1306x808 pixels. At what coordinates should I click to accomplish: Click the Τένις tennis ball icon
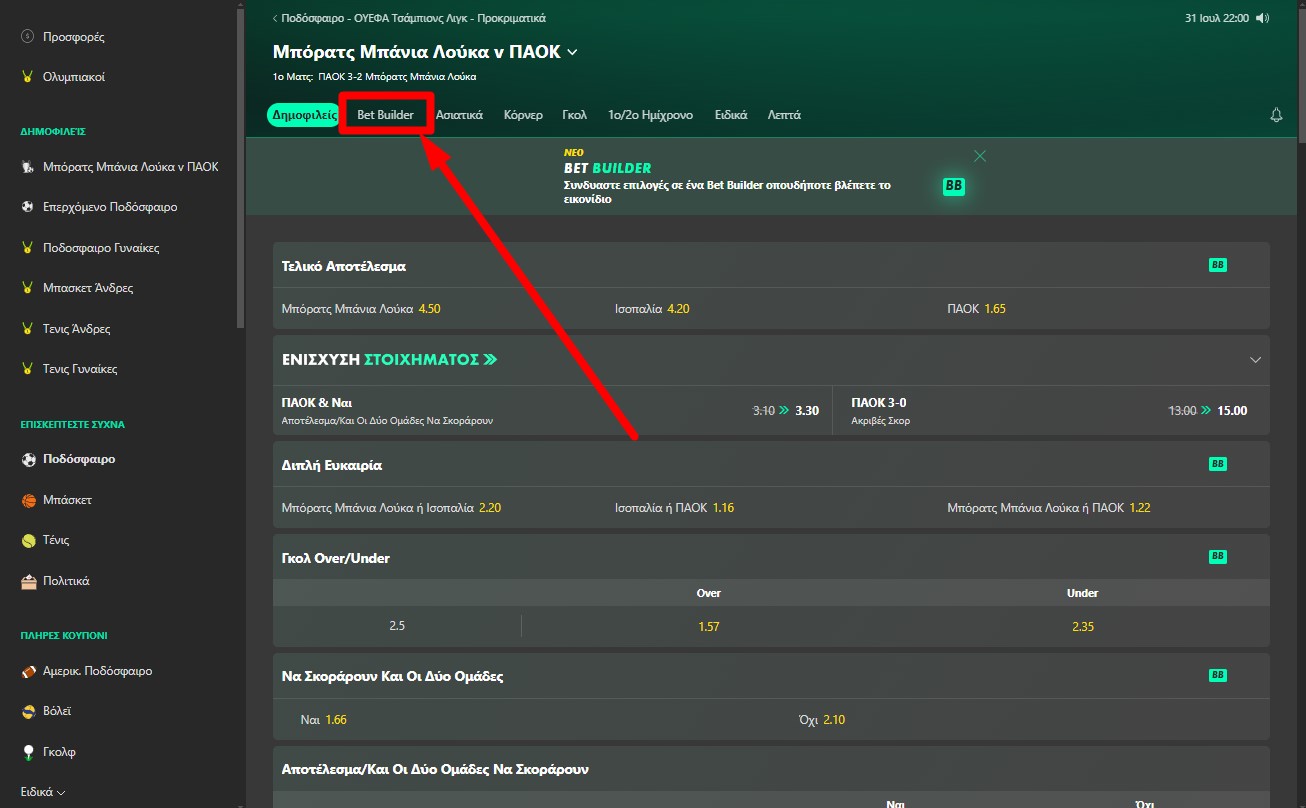28,540
